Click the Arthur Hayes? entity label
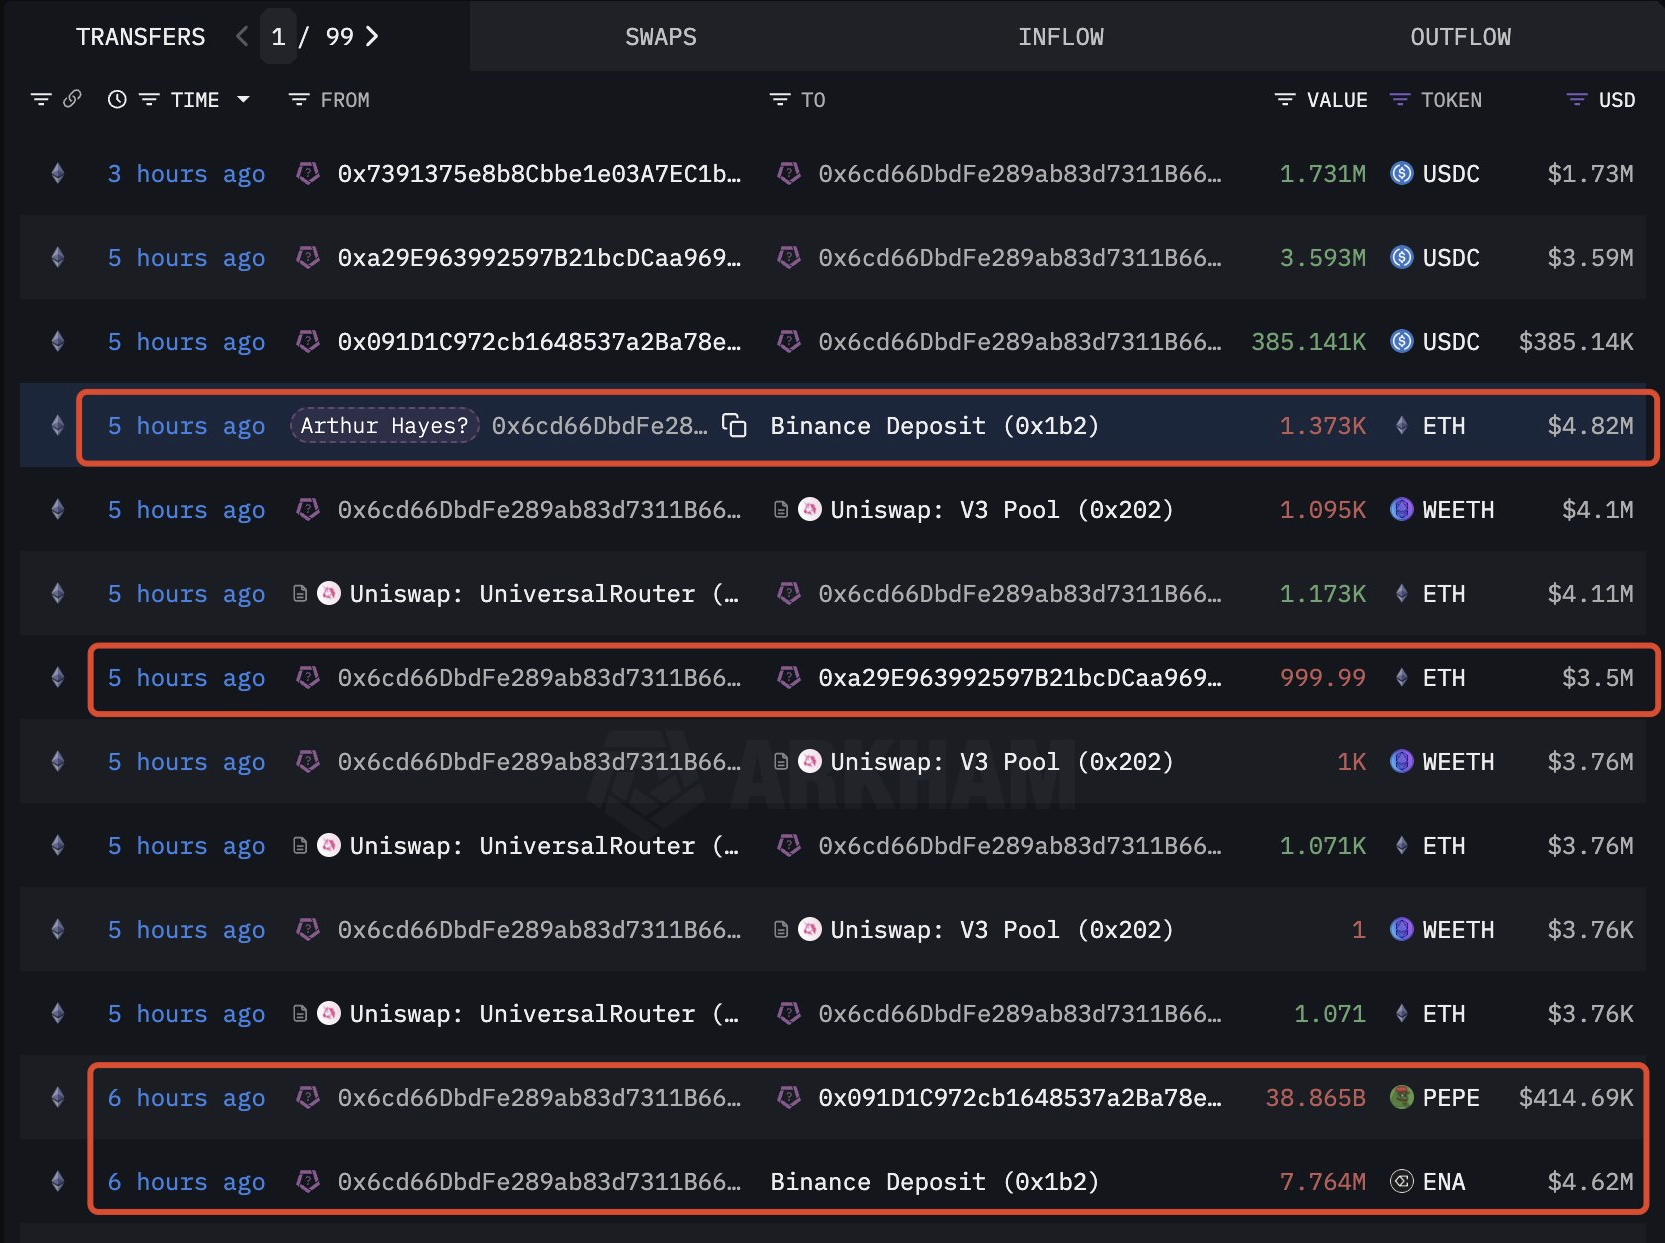Image resolution: width=1665 pixels, height=1243 pixels. click(x=384, y=426)
